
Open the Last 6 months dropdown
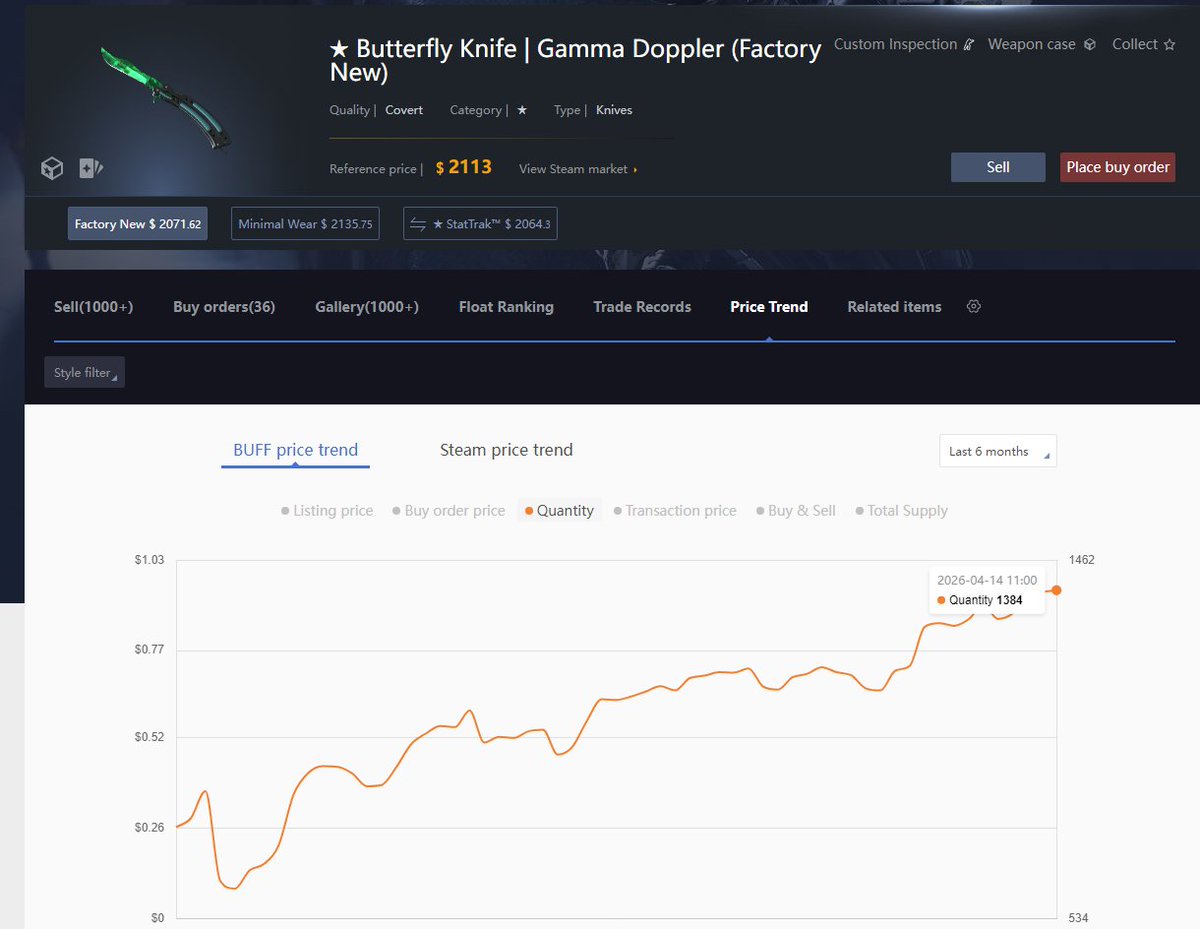996,451
